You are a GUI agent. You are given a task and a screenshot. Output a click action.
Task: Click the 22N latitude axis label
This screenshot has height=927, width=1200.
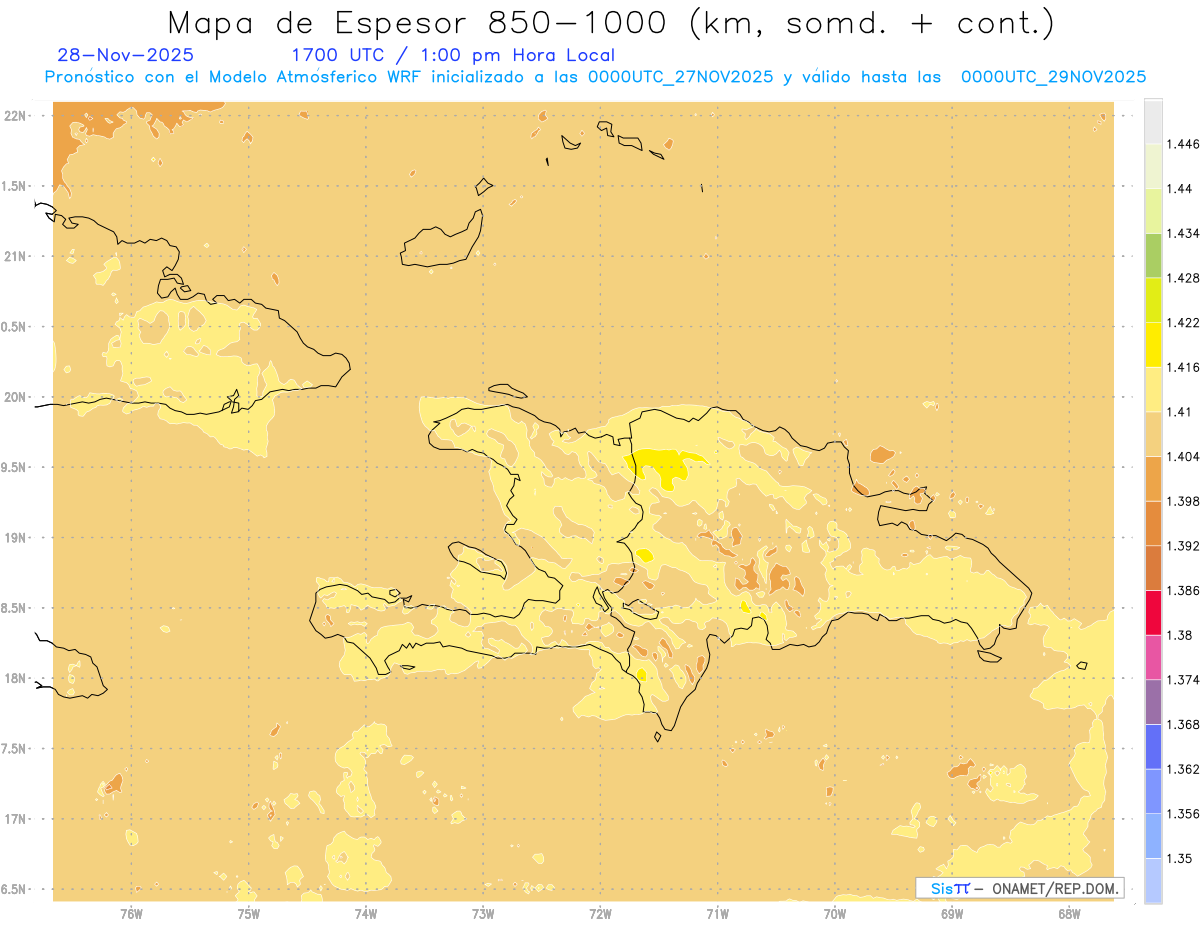point(17,115)
